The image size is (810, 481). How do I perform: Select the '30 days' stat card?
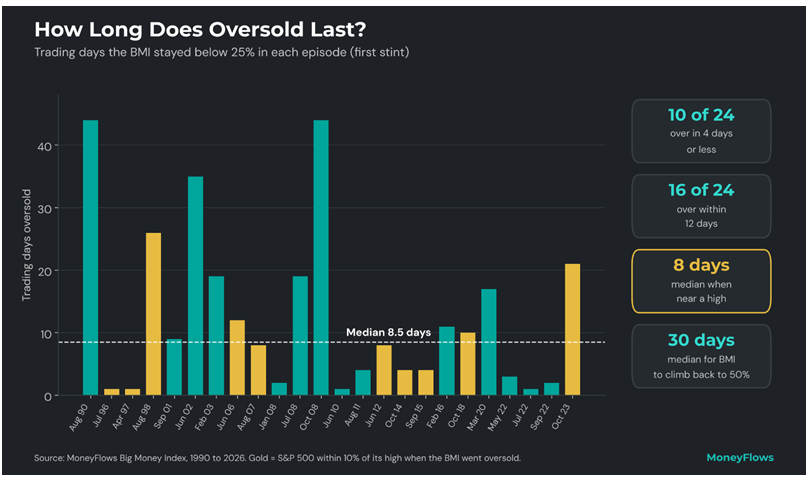click(701, 356)
